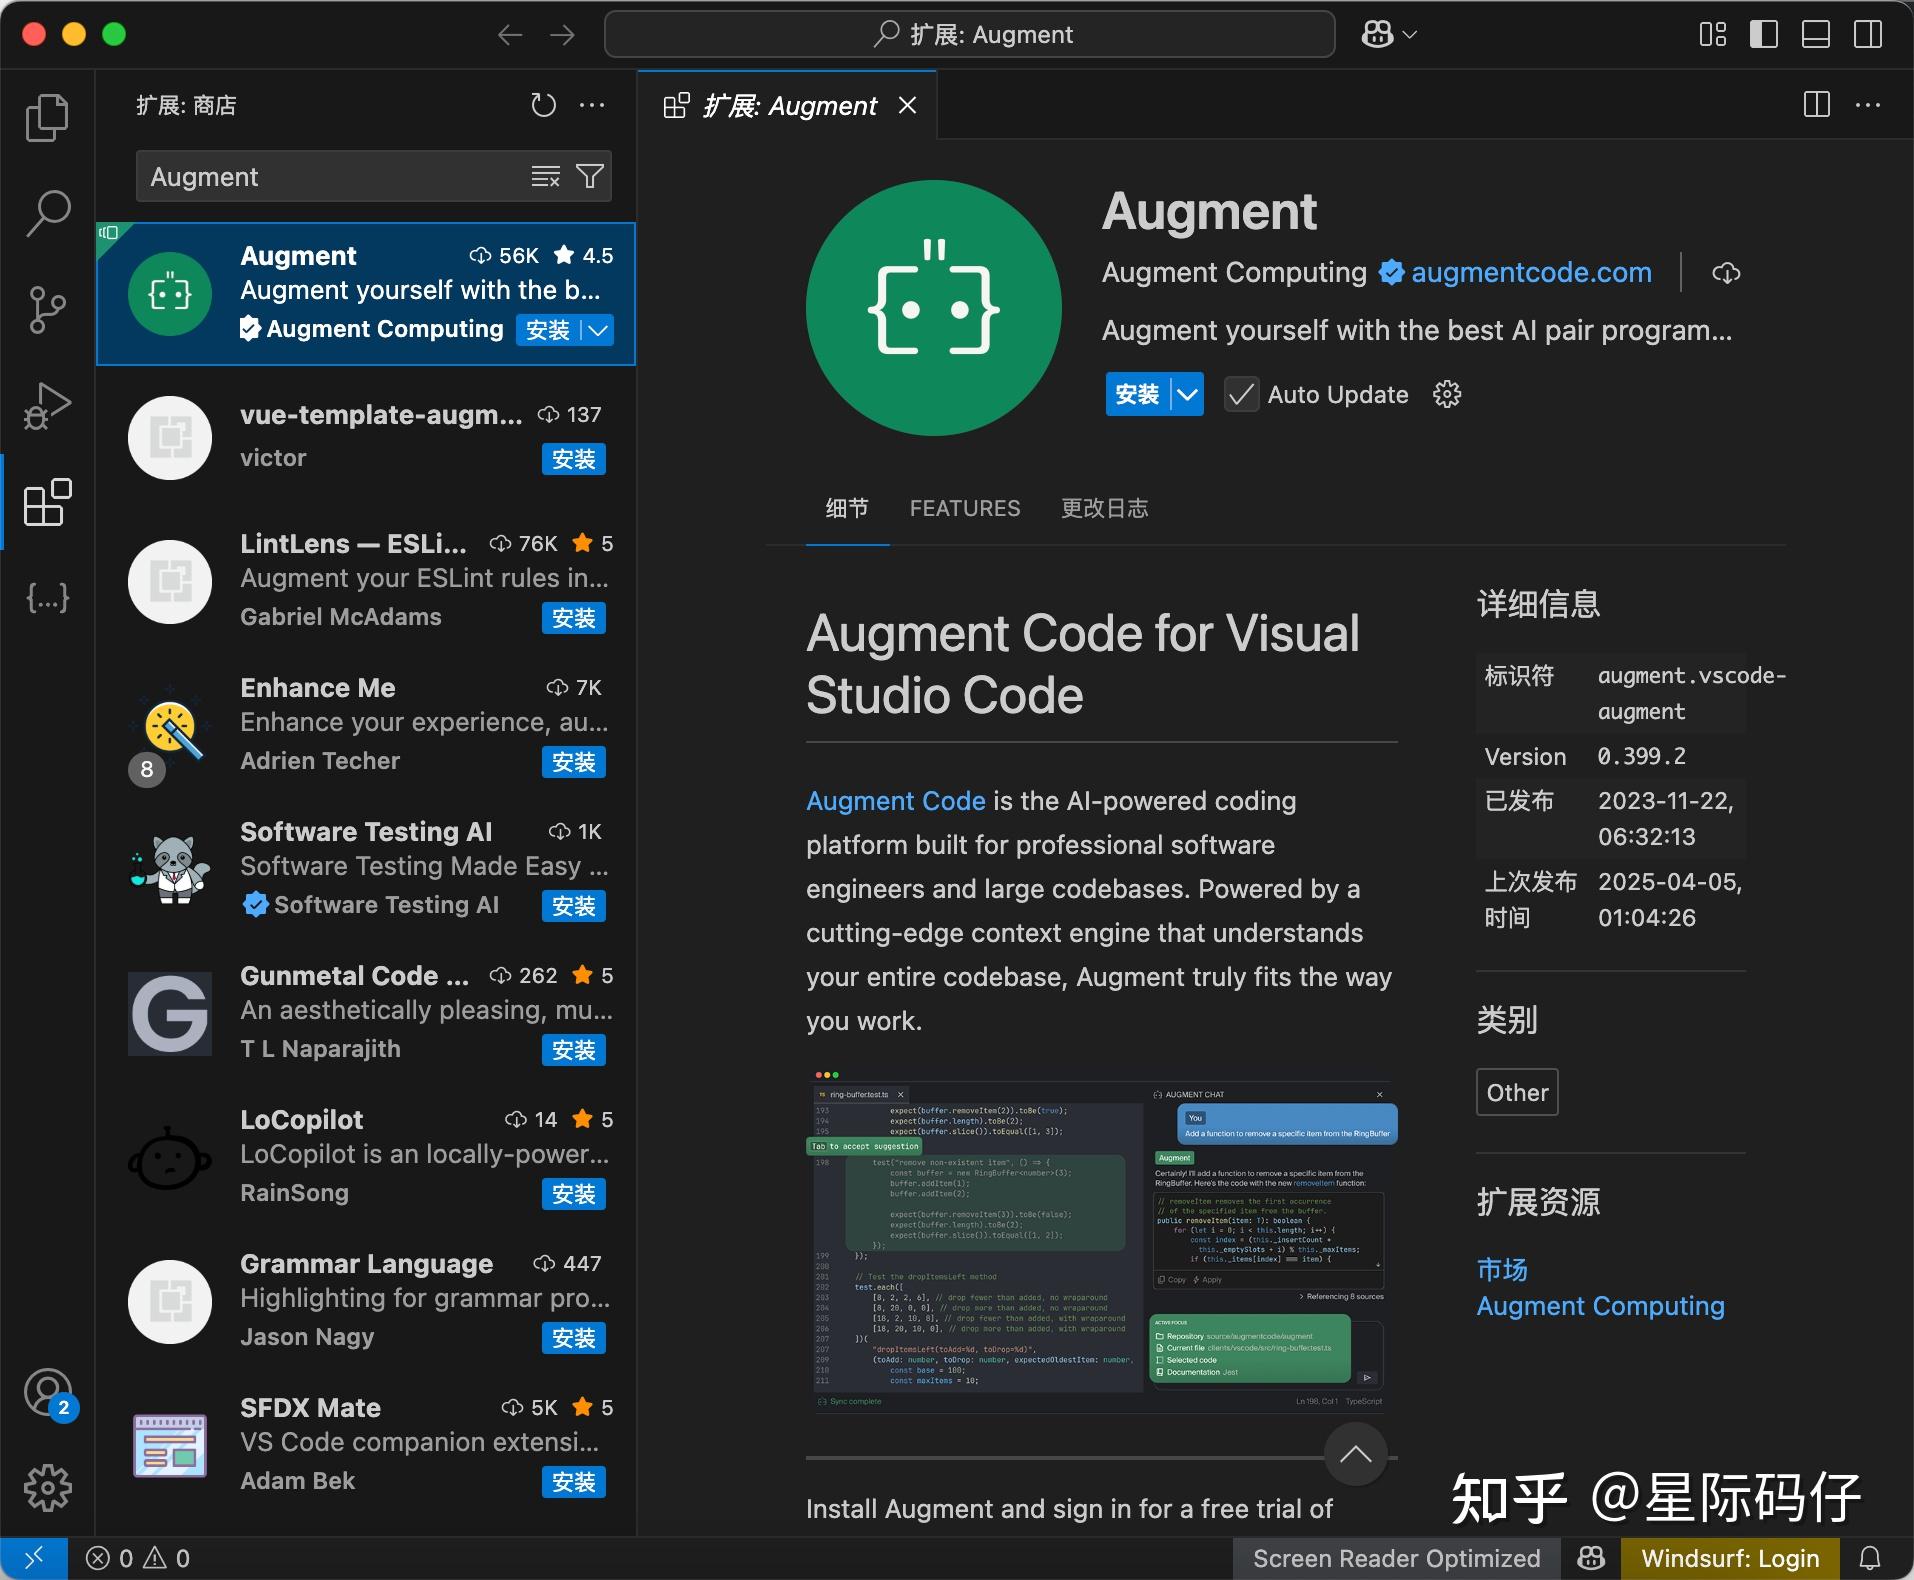Click Windsurf: Login in the status bar
The width and height of the screenshot is (1914, 1580).
pos(1731,1557)
